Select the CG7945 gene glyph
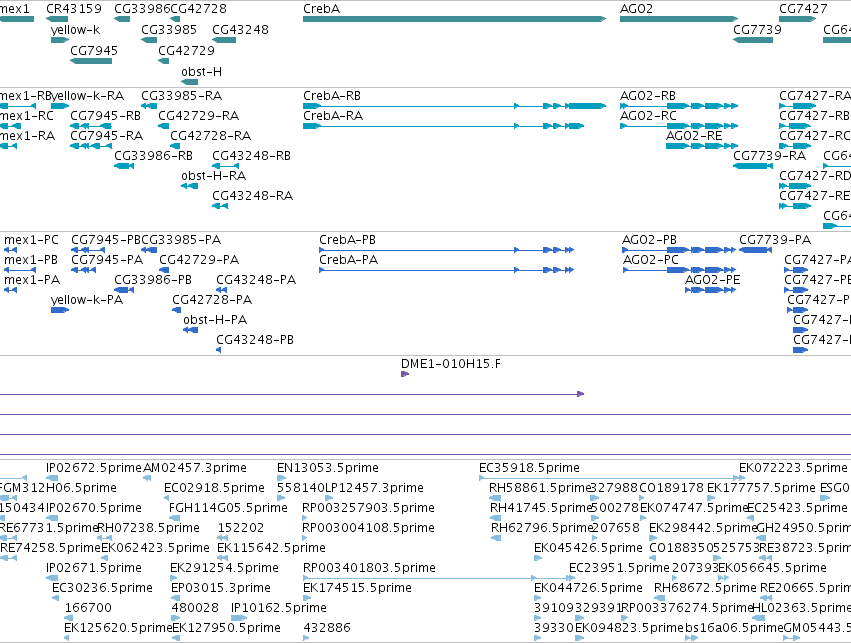The image size is (851, 643). coord(91,61)
